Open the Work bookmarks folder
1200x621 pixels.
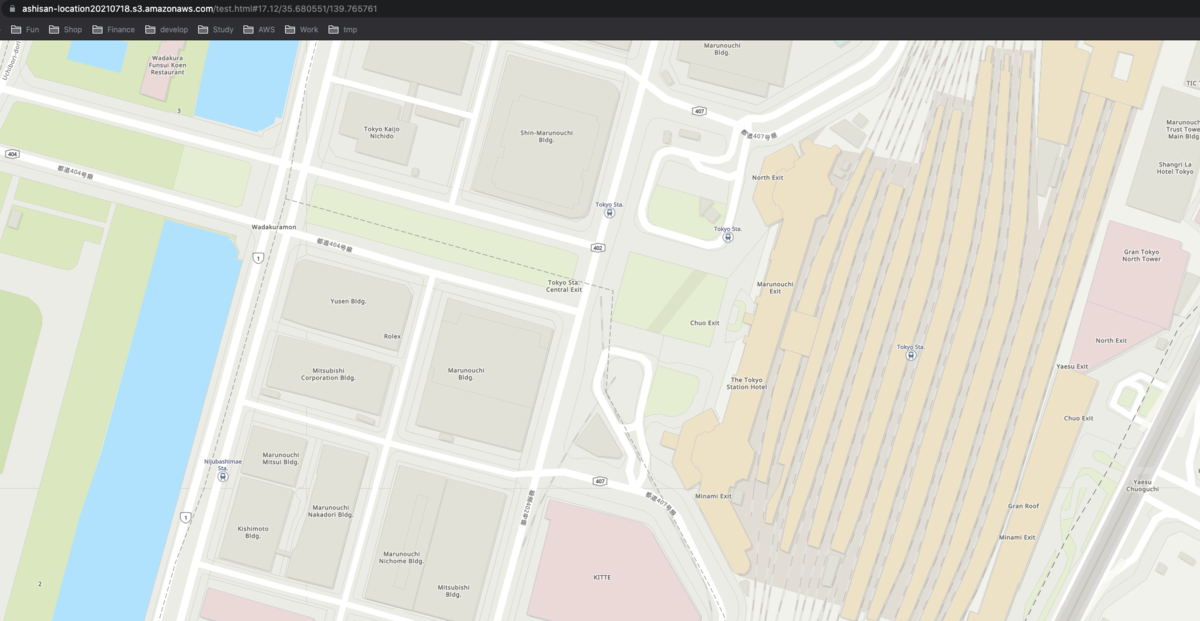301,29
